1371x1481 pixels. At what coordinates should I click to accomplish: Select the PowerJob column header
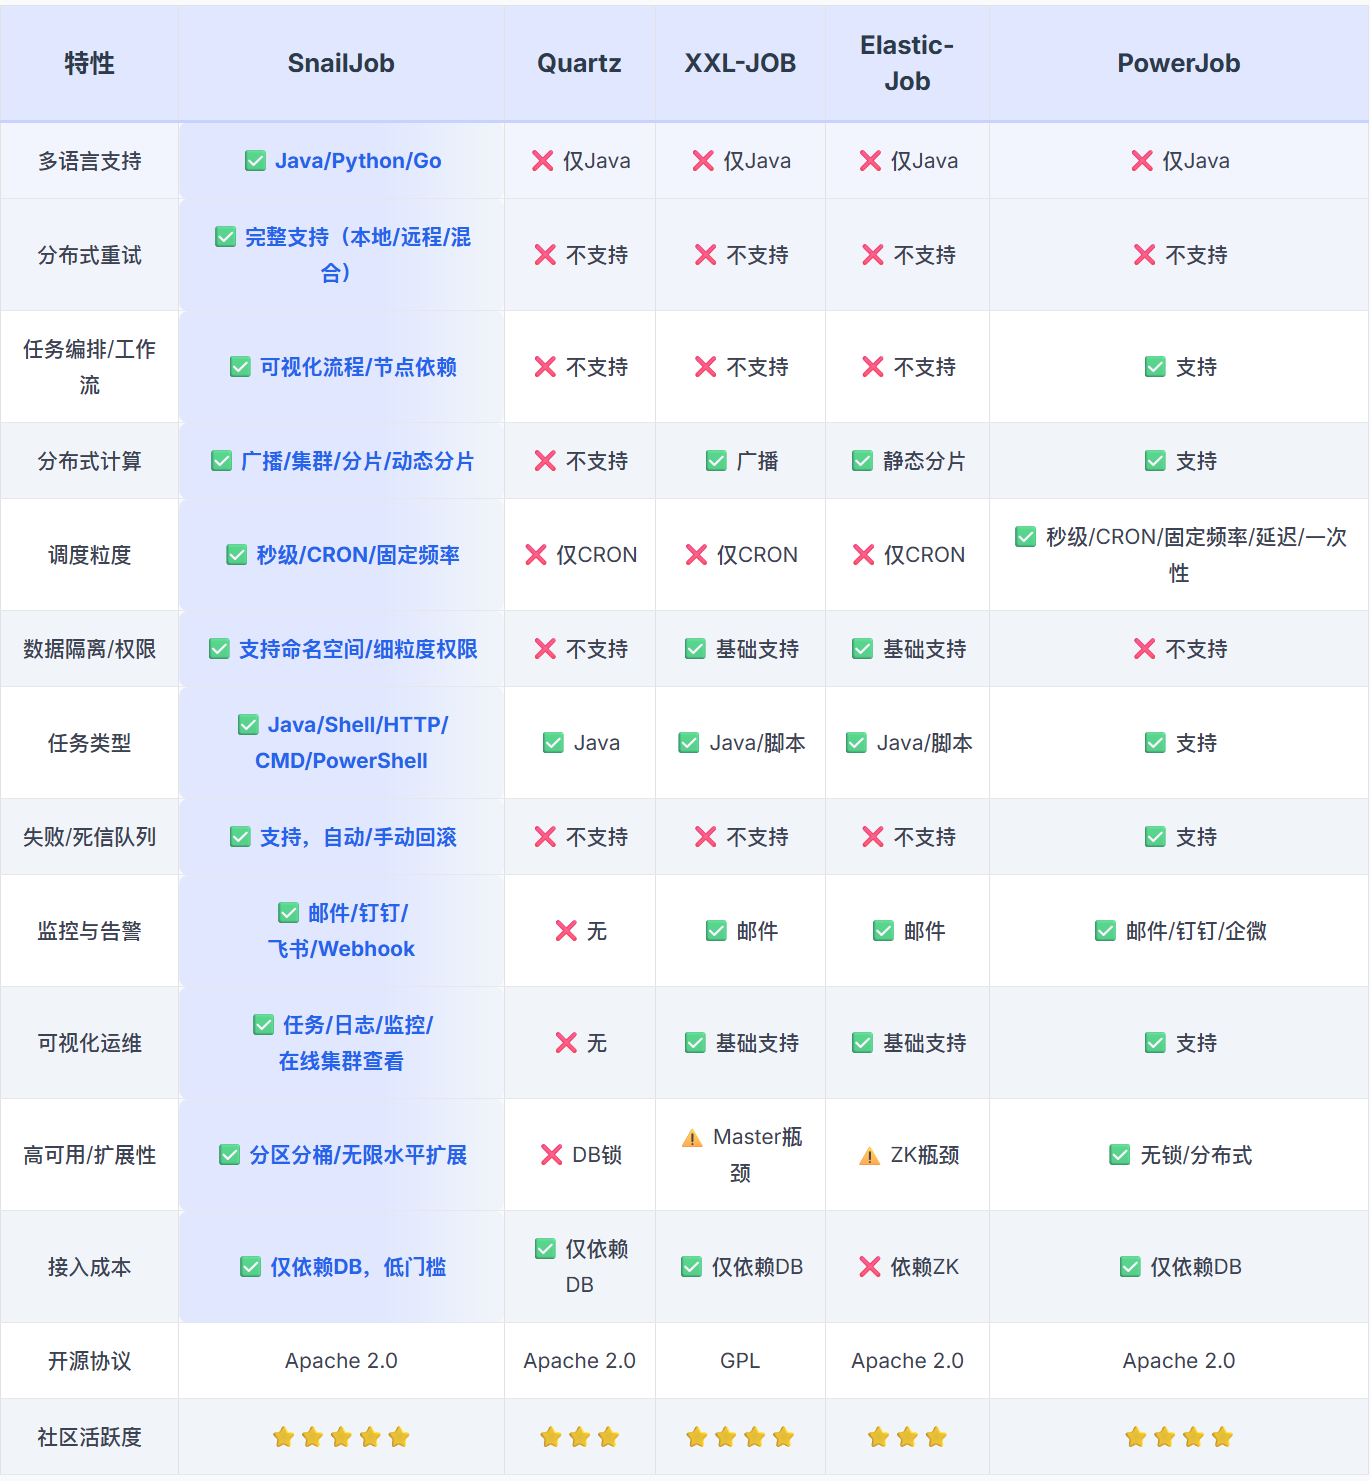1178,63
